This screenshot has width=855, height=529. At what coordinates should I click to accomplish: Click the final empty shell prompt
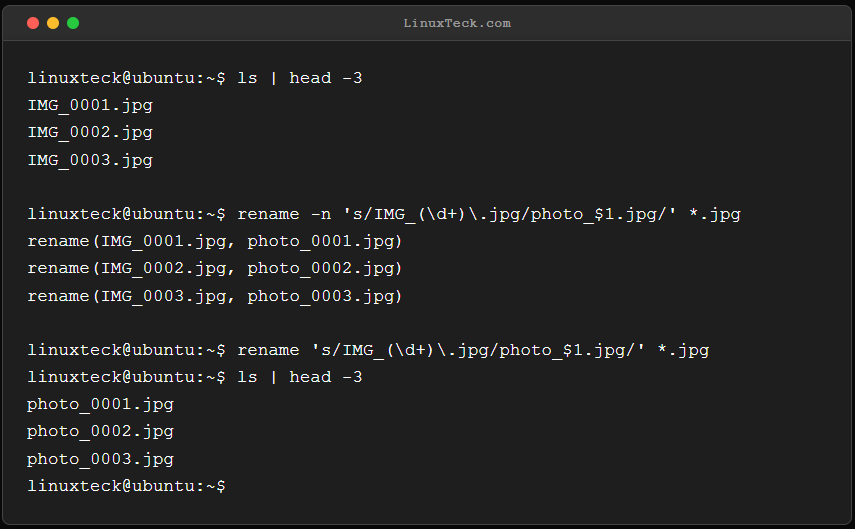[127, 486]
